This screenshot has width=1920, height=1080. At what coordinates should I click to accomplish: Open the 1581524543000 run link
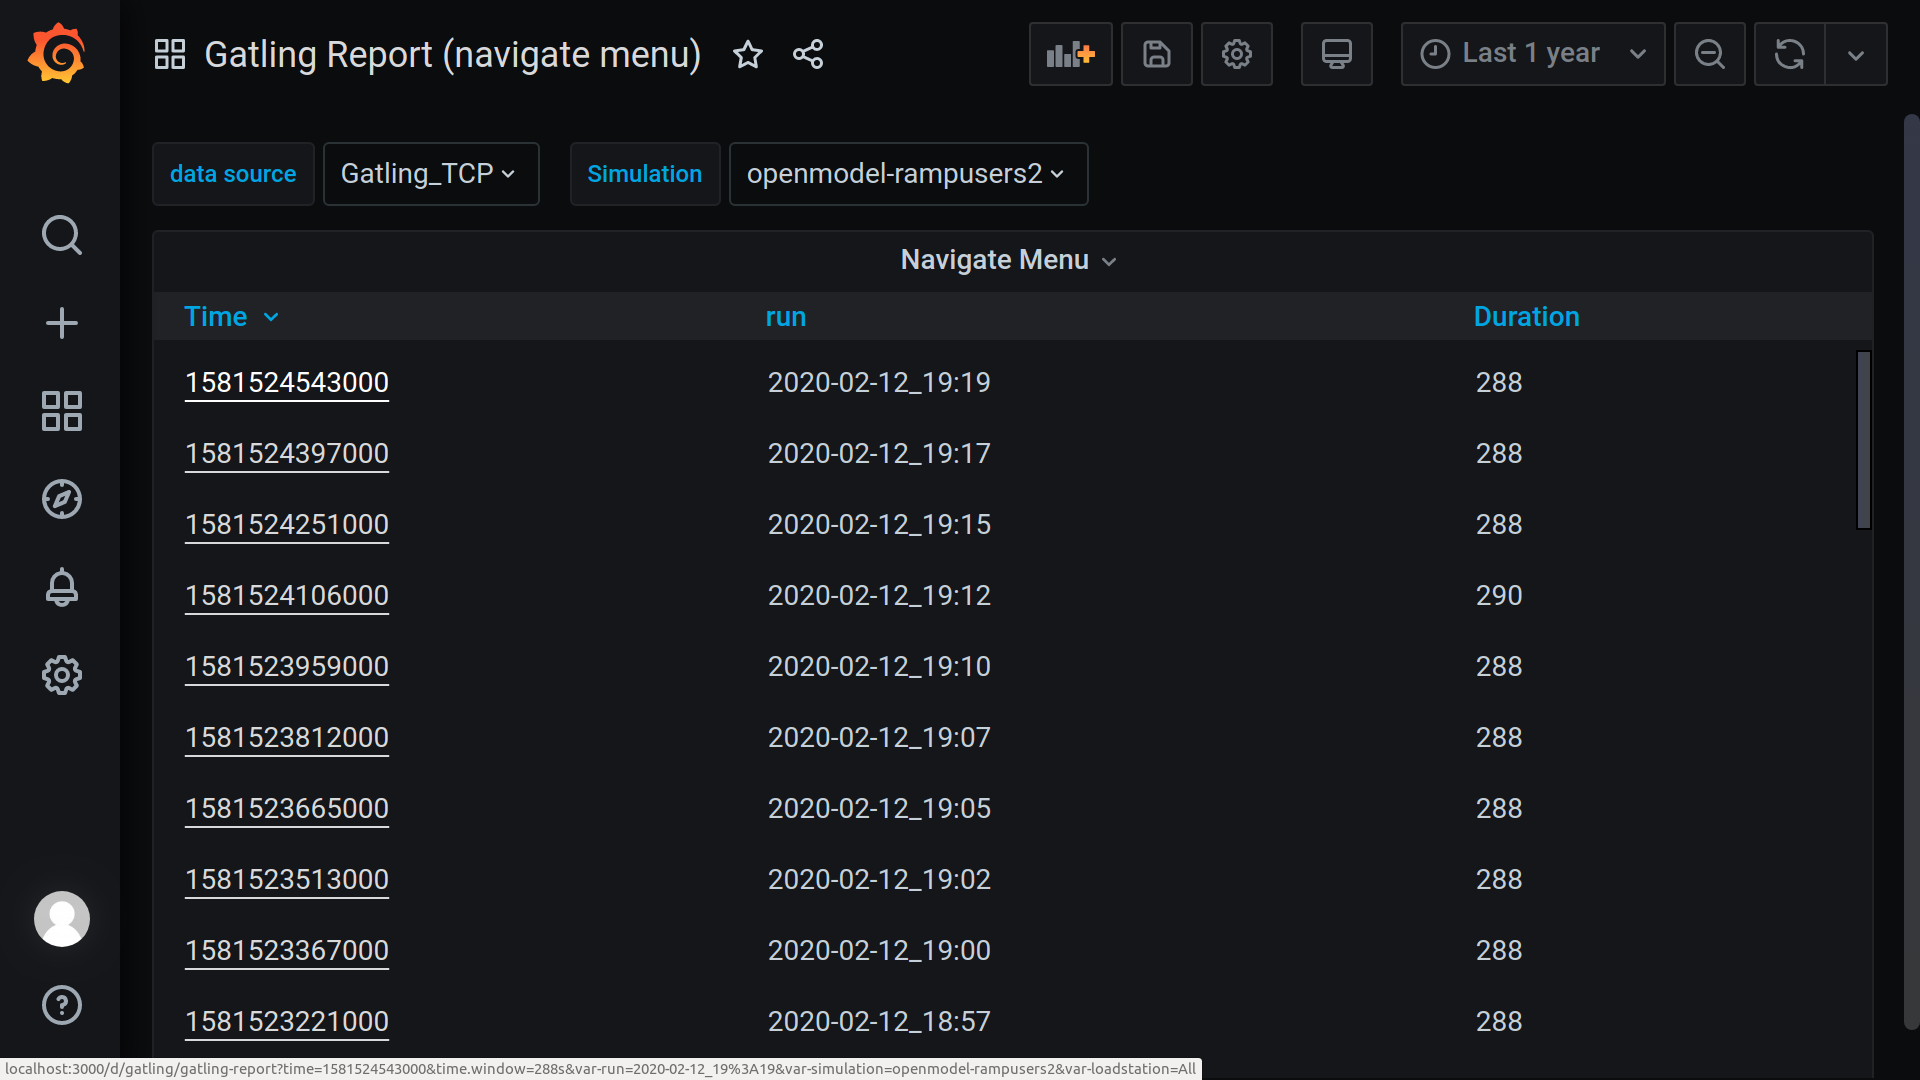[x=287, y=383]
